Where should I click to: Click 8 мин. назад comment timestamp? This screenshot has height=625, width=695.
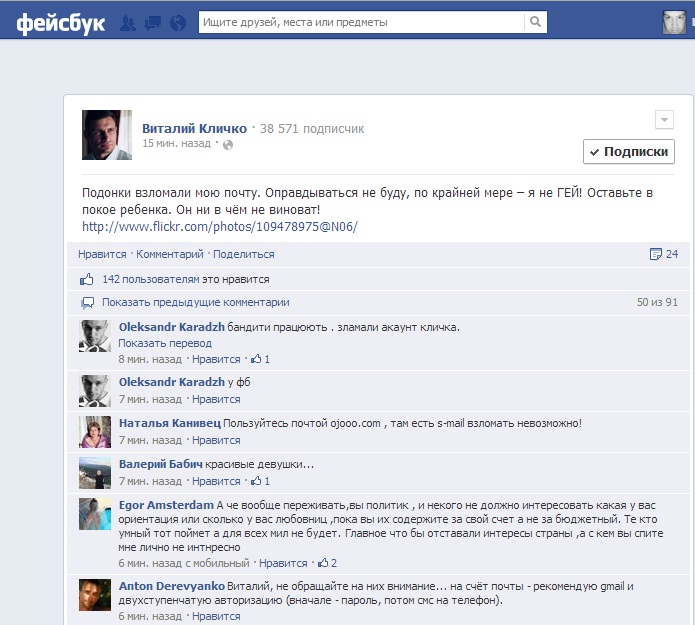tap(150, 359)
